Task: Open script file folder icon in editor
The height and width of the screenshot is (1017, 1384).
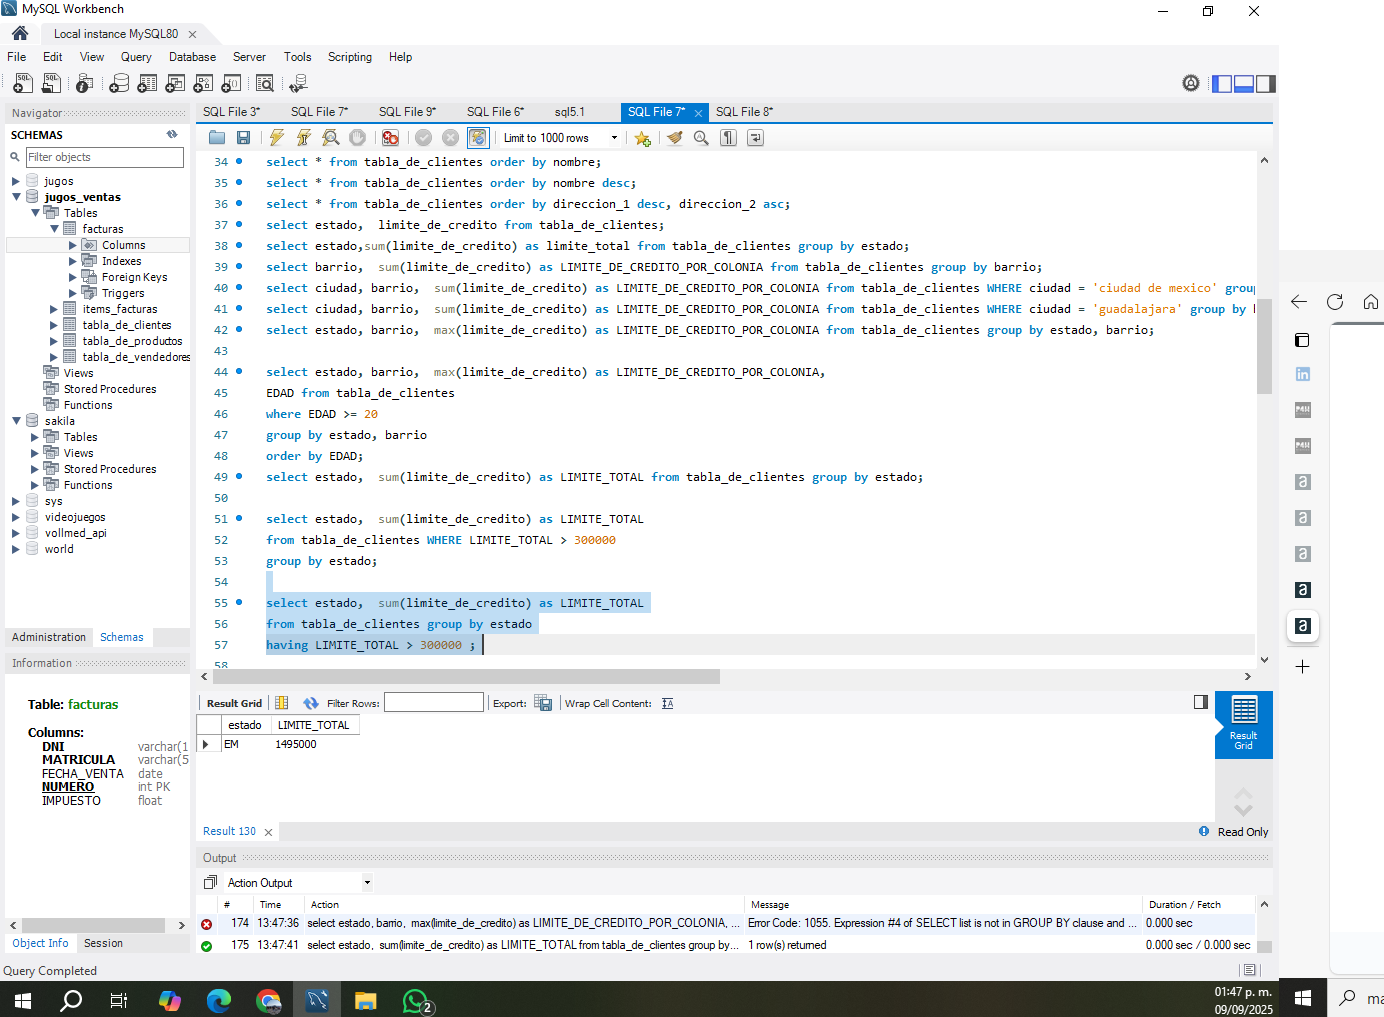Action: point(217,138)
